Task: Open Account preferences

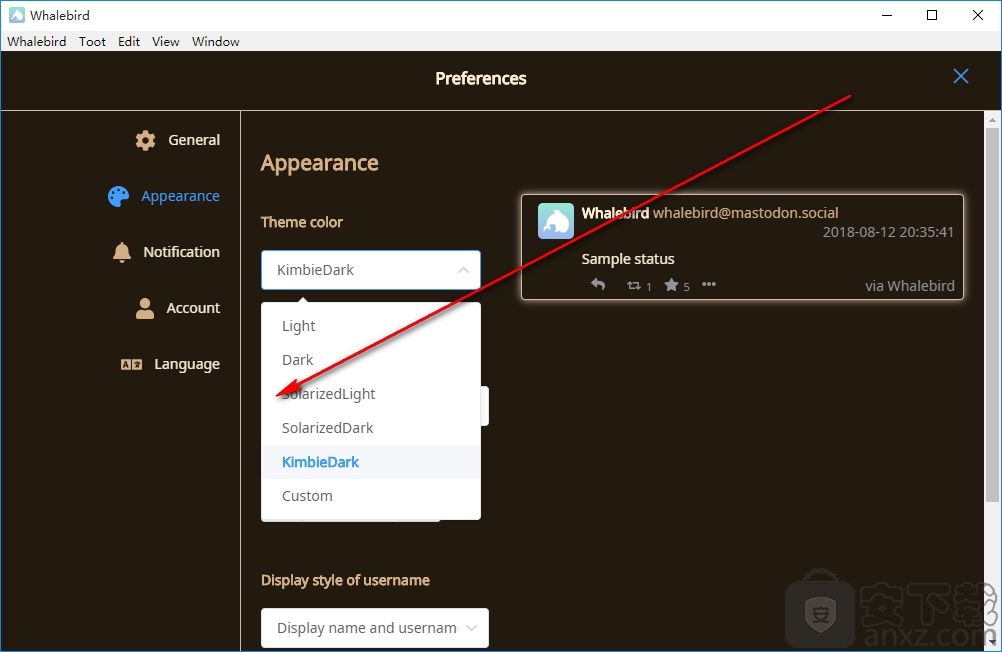Action: 178,308
